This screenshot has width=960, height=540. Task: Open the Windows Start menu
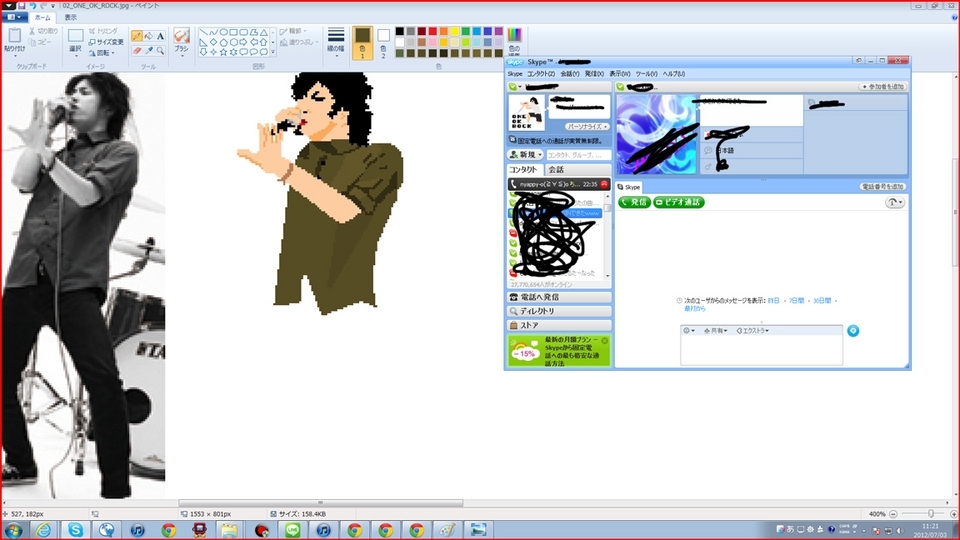(x=13, y=530)
